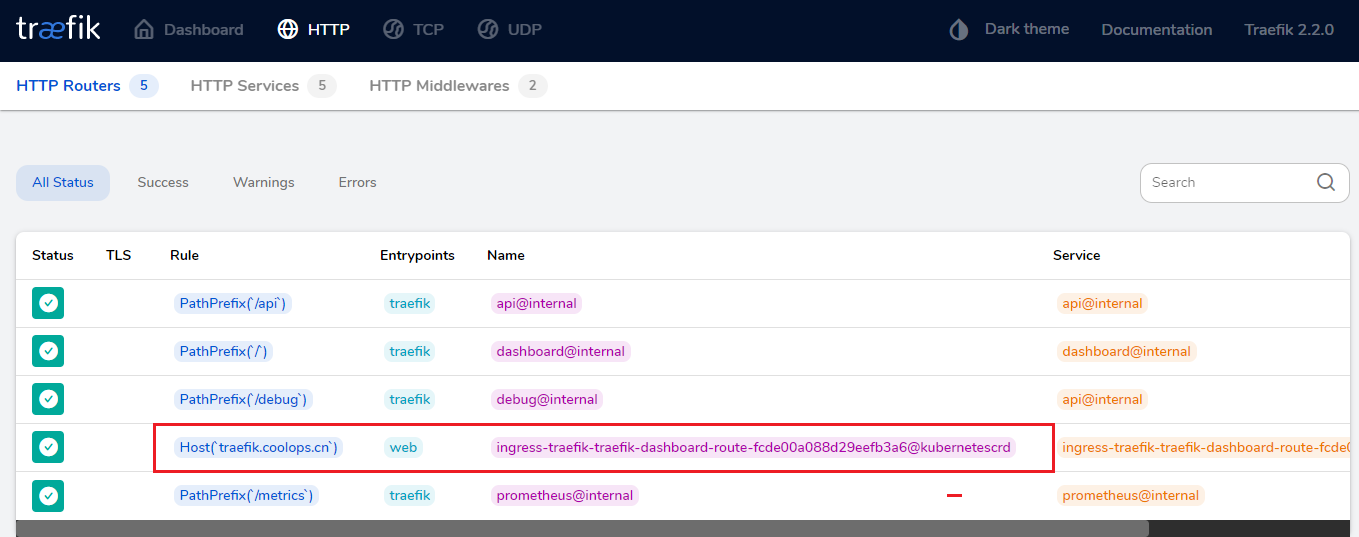This screenshot has height=537, width=1359.
Task: Click api@internal service in the debug row
Action: tap(1102, 399)
